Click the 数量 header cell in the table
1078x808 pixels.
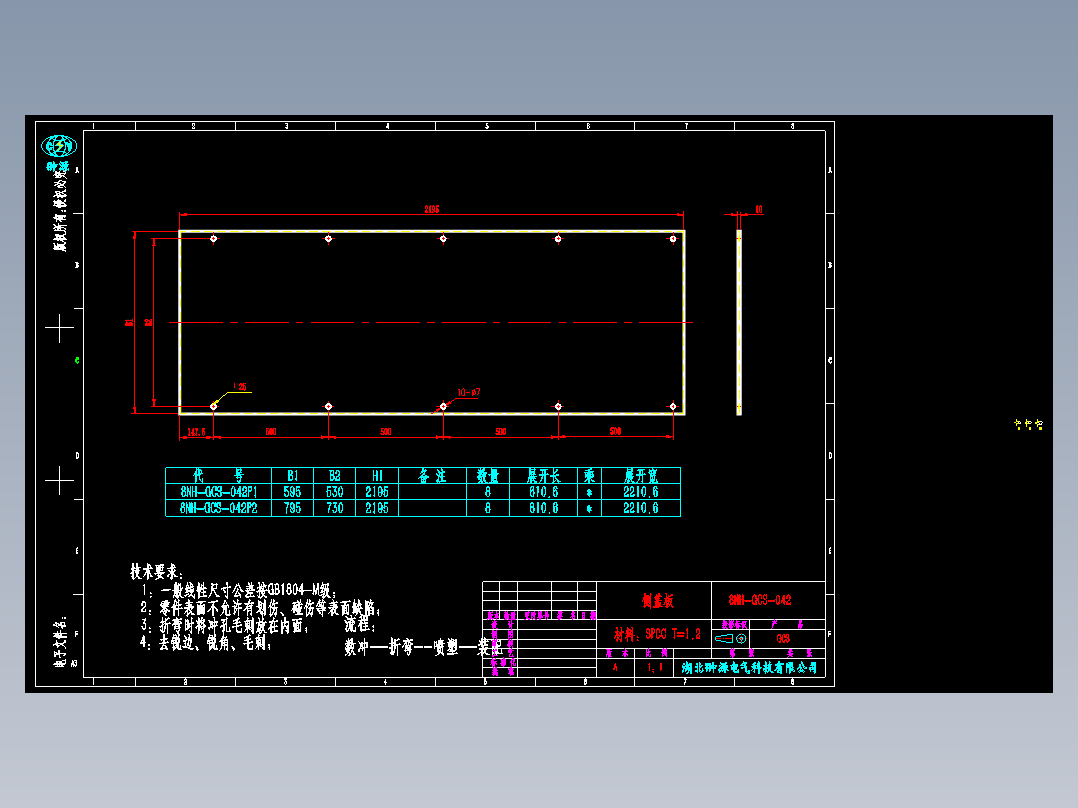488,476
